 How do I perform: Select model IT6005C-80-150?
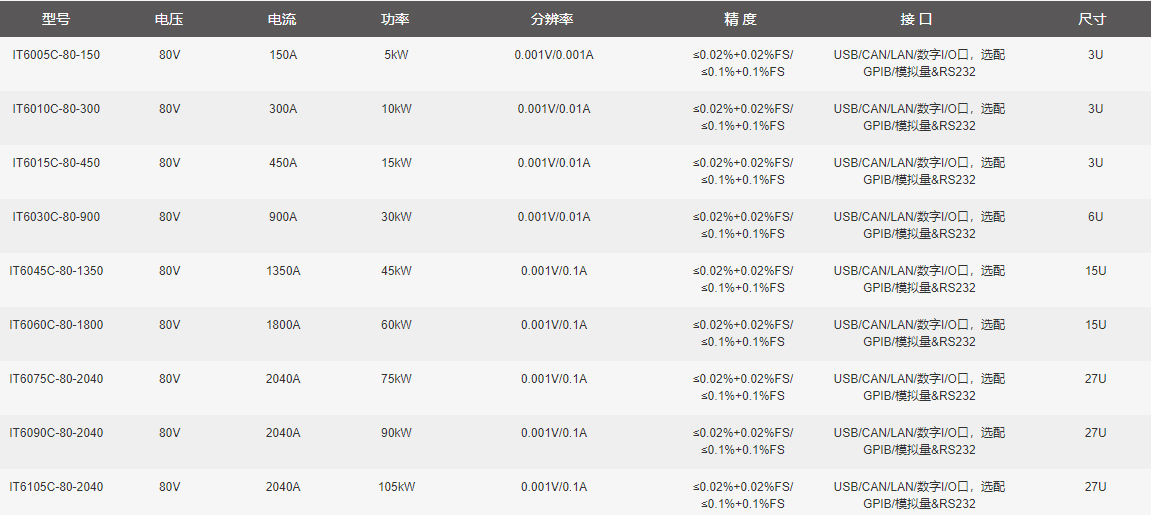[x=57, y=55]
